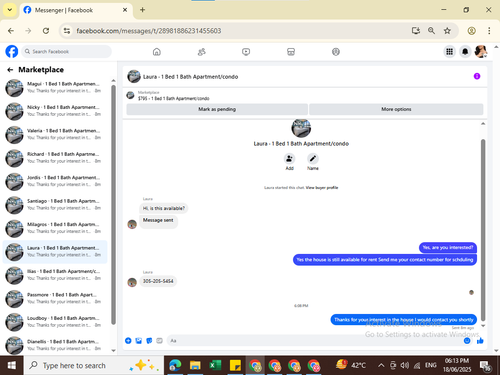This screenshot has width=500, height=375.
Task: Open Nicky conversation in list
Action: point(55,111)
